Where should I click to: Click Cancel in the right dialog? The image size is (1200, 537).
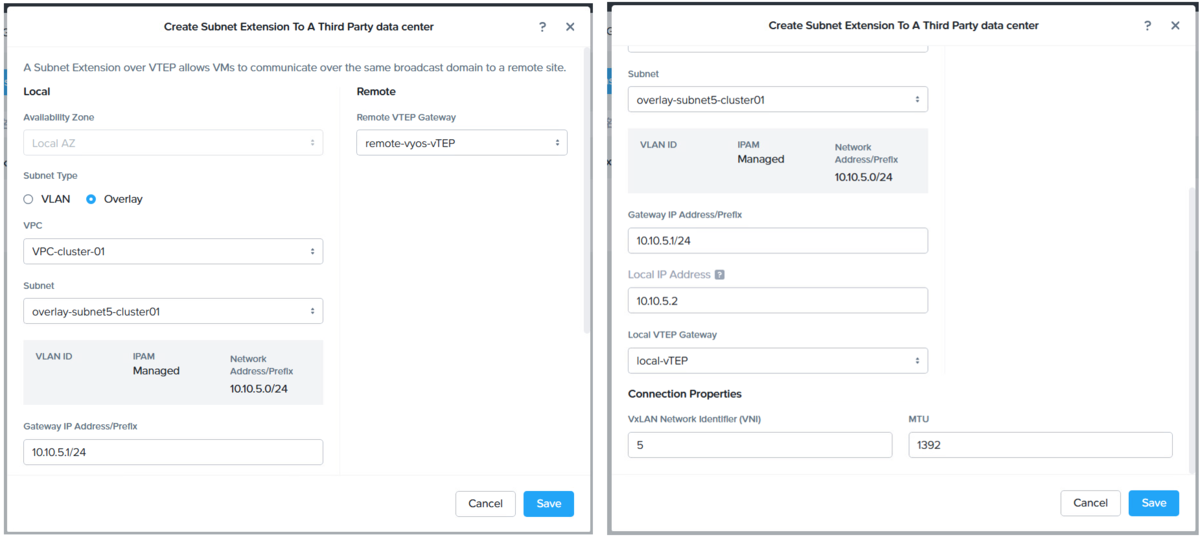click(1090, 503)
